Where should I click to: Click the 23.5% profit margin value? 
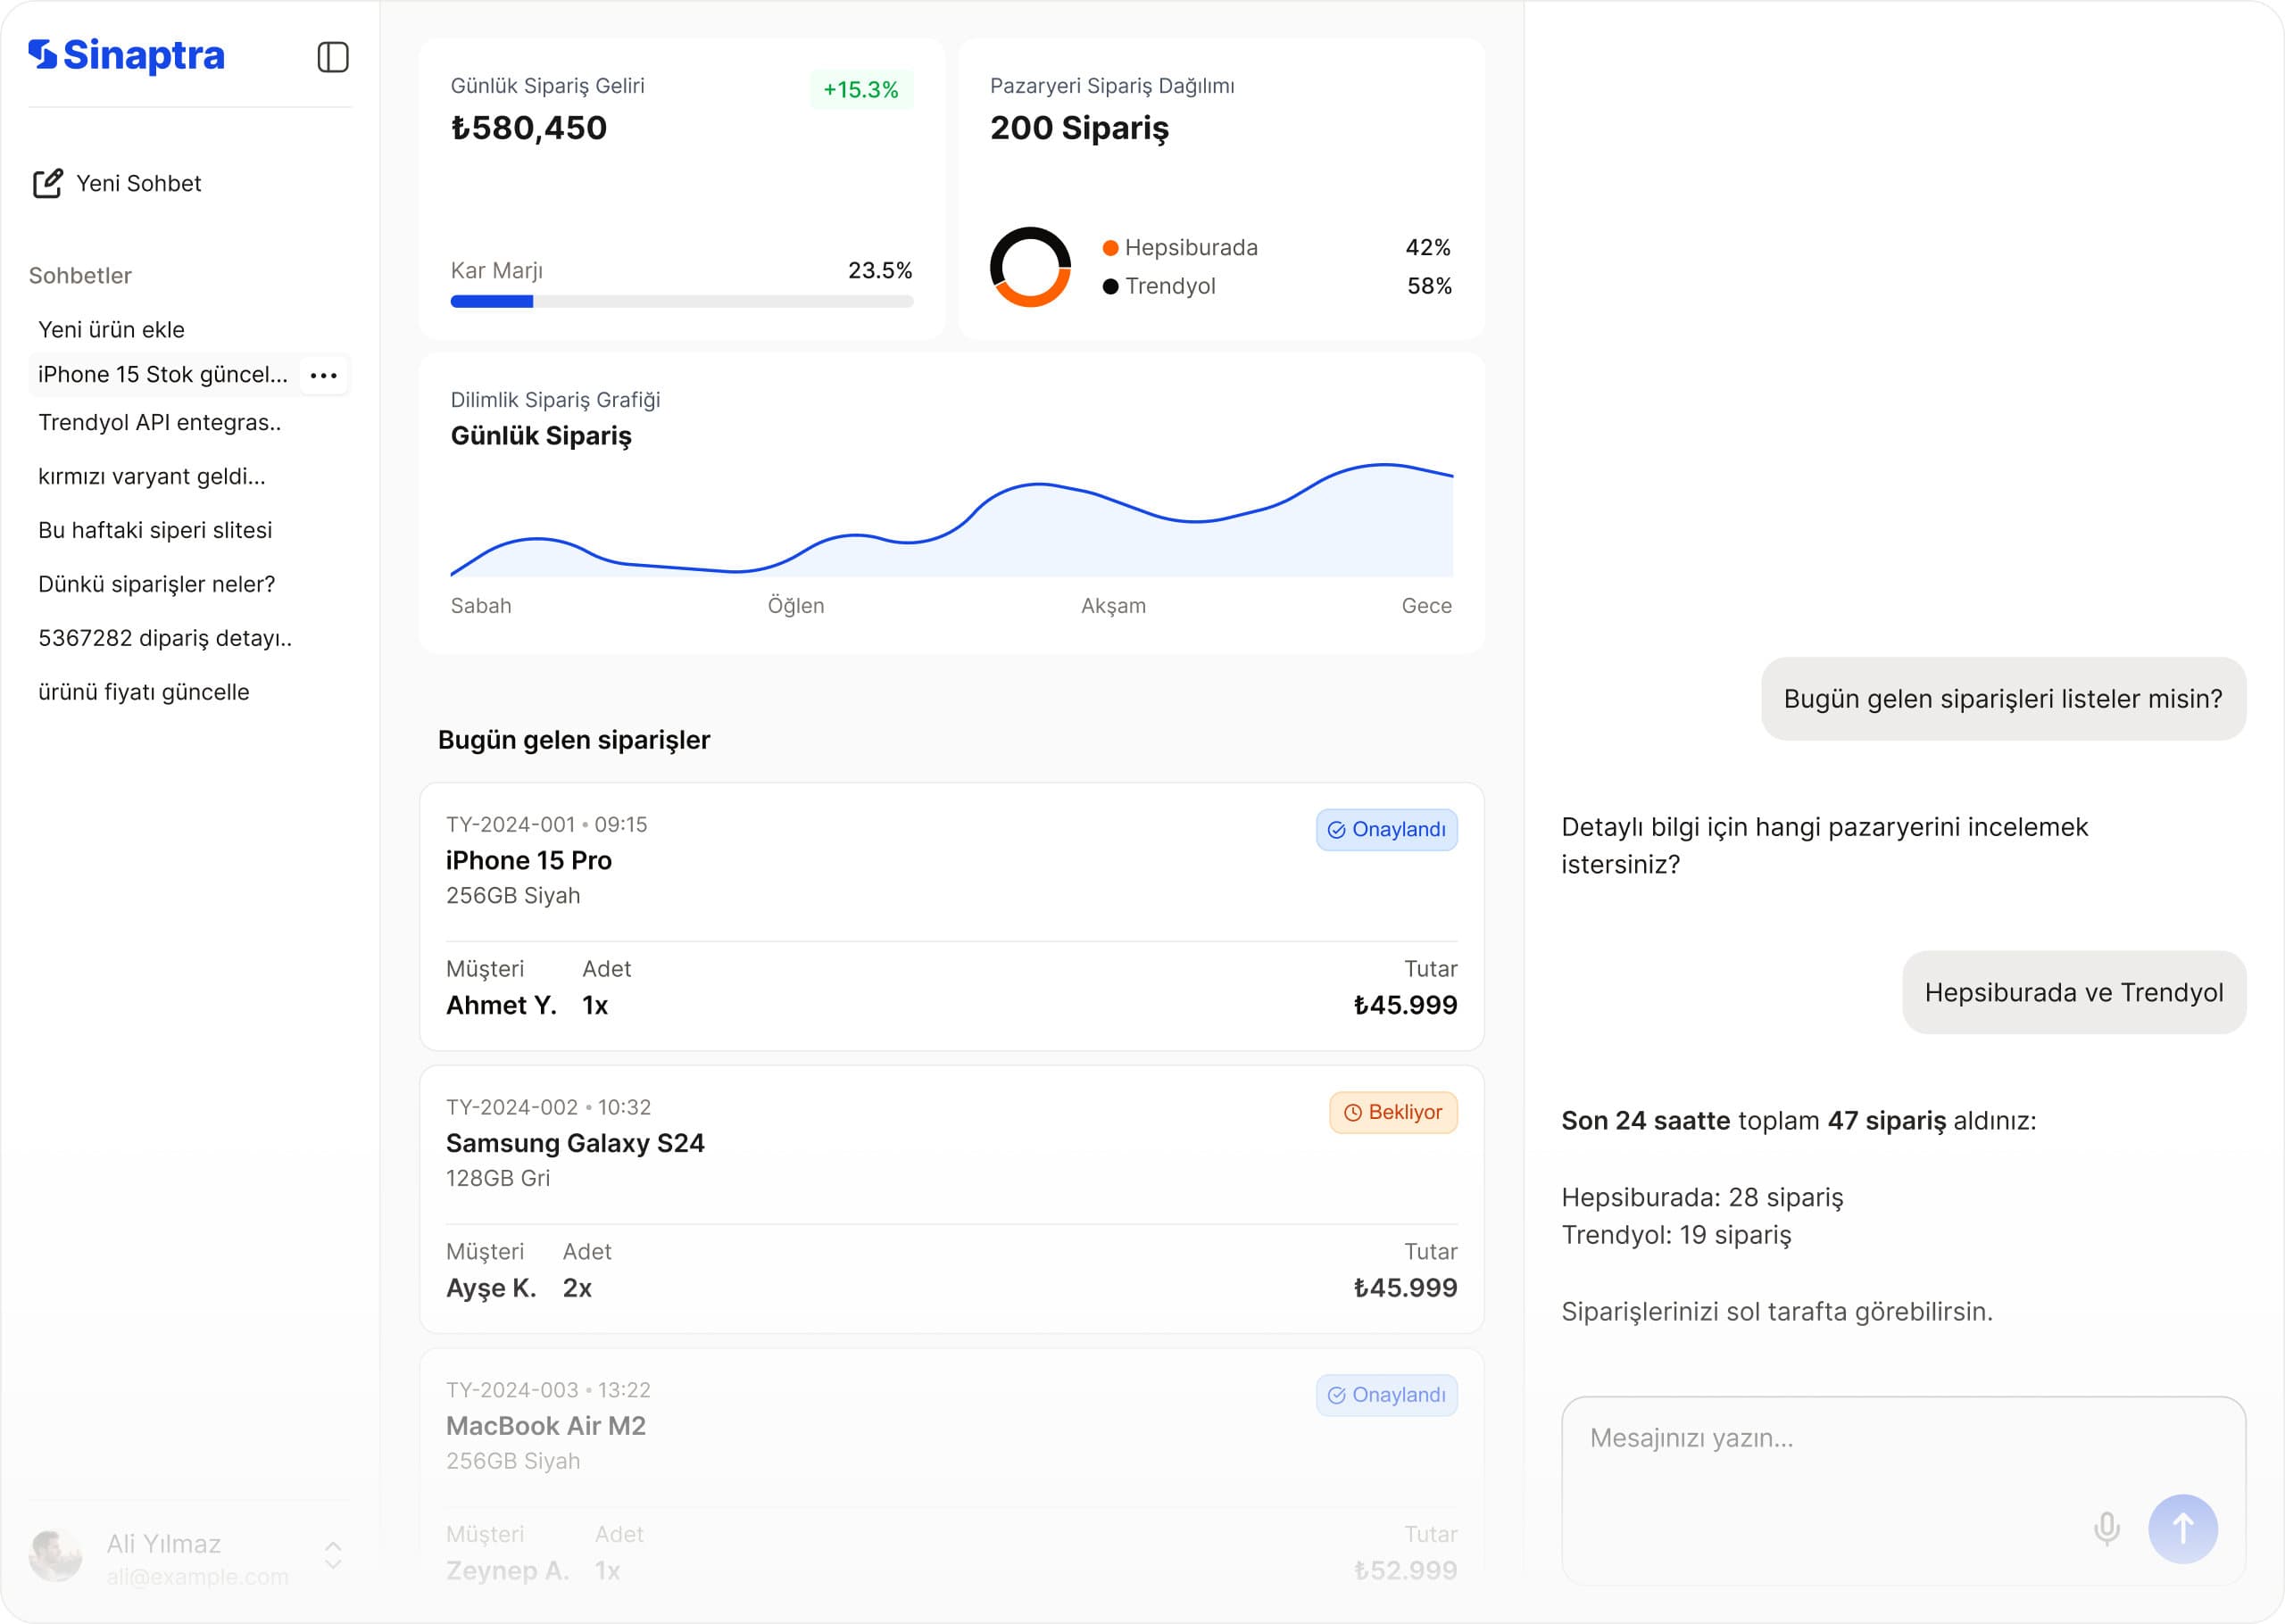(x=880, y=270)
